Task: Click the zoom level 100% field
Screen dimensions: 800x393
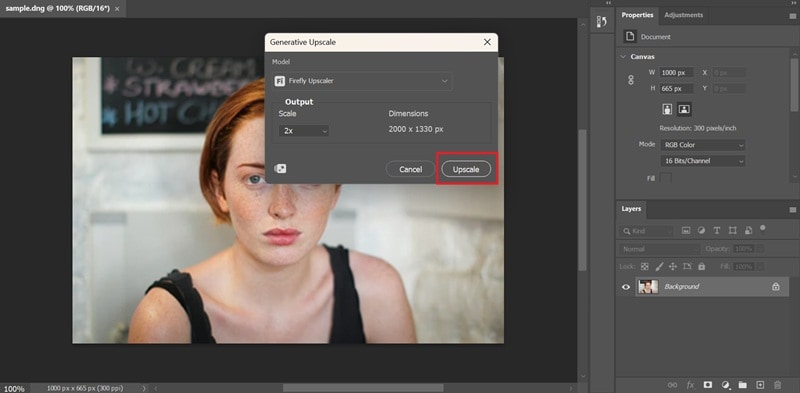Action: [14, 388]
